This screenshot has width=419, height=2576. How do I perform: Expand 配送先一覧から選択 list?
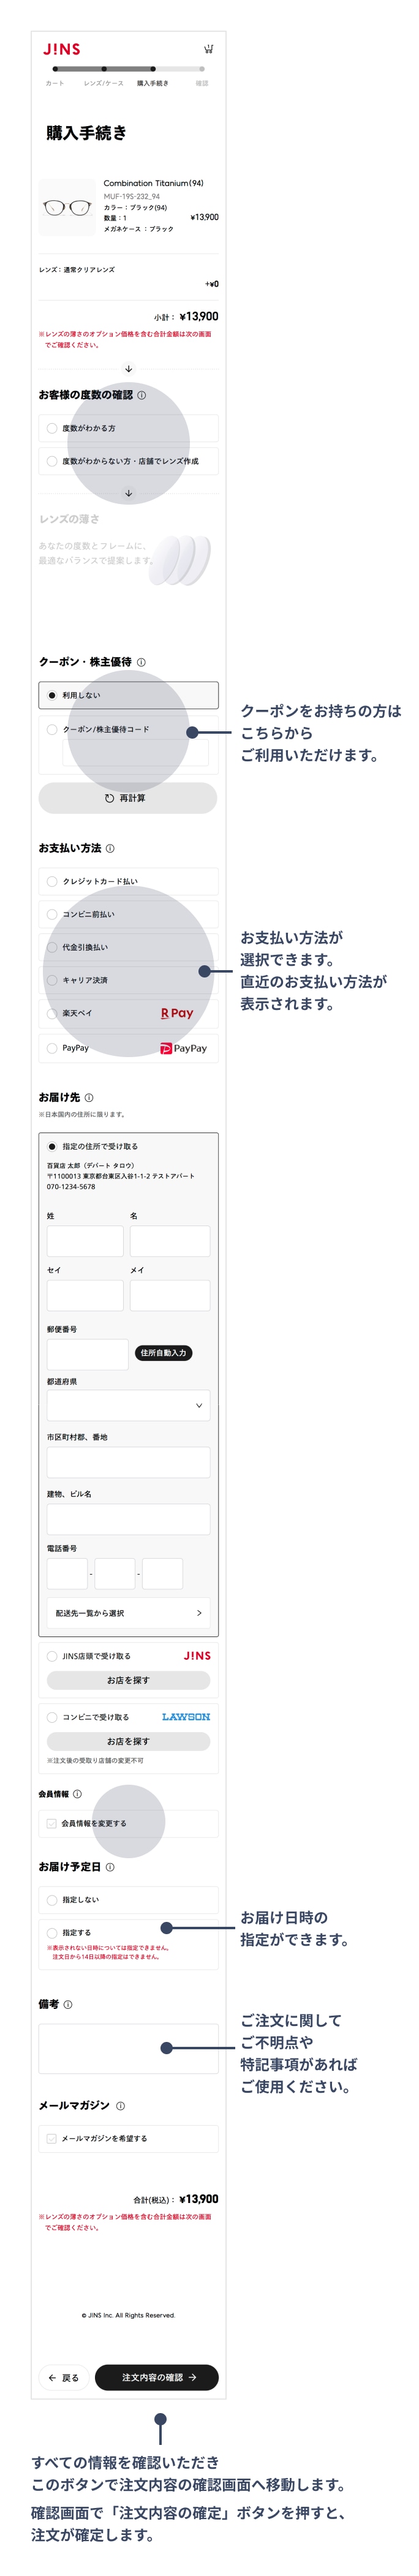(x=128, y=1612)
